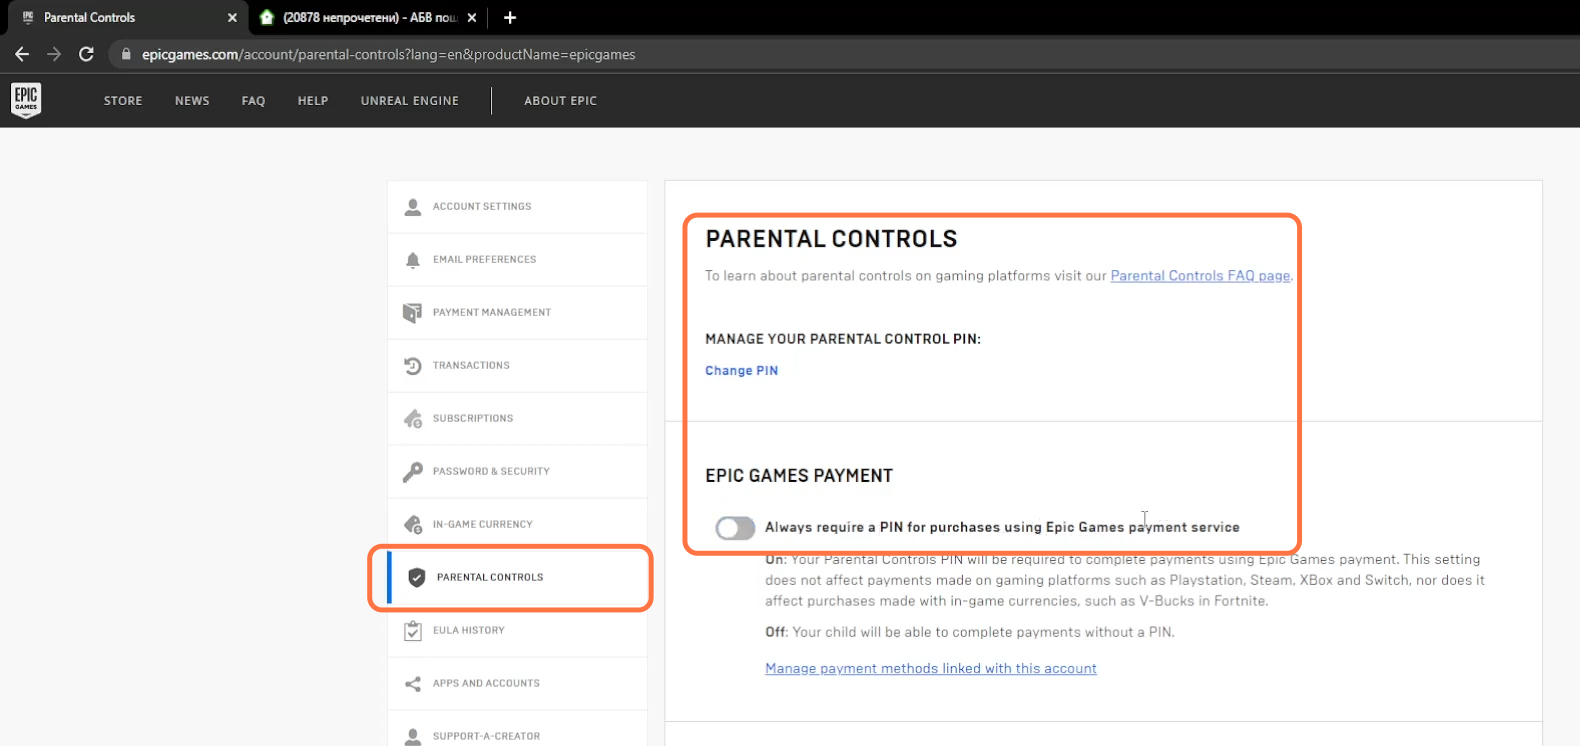Screen dimensions: 1580x746
Task: Open Account Settings in sidebar
Action: (517, 207)
